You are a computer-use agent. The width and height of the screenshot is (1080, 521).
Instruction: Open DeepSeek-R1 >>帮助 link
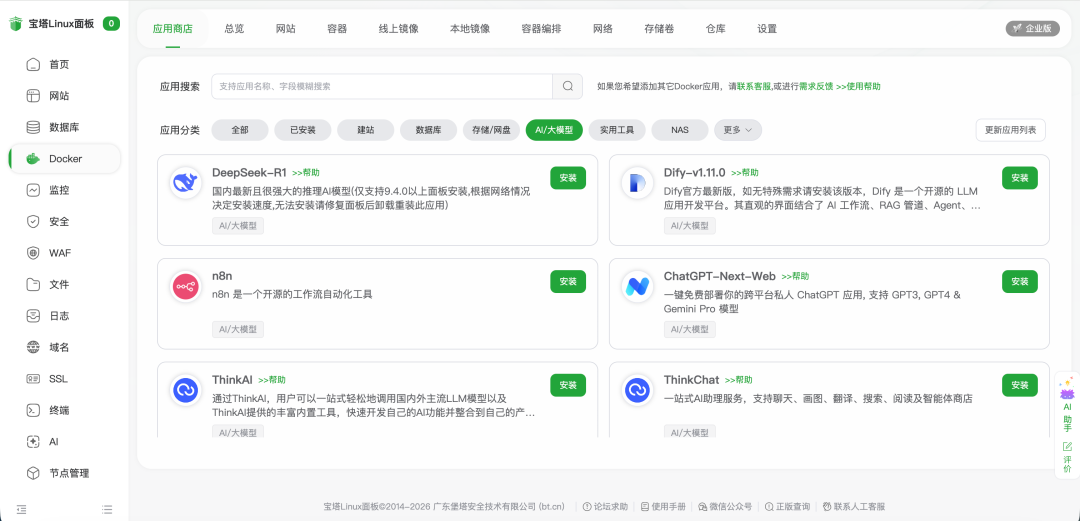coord(306,173)
